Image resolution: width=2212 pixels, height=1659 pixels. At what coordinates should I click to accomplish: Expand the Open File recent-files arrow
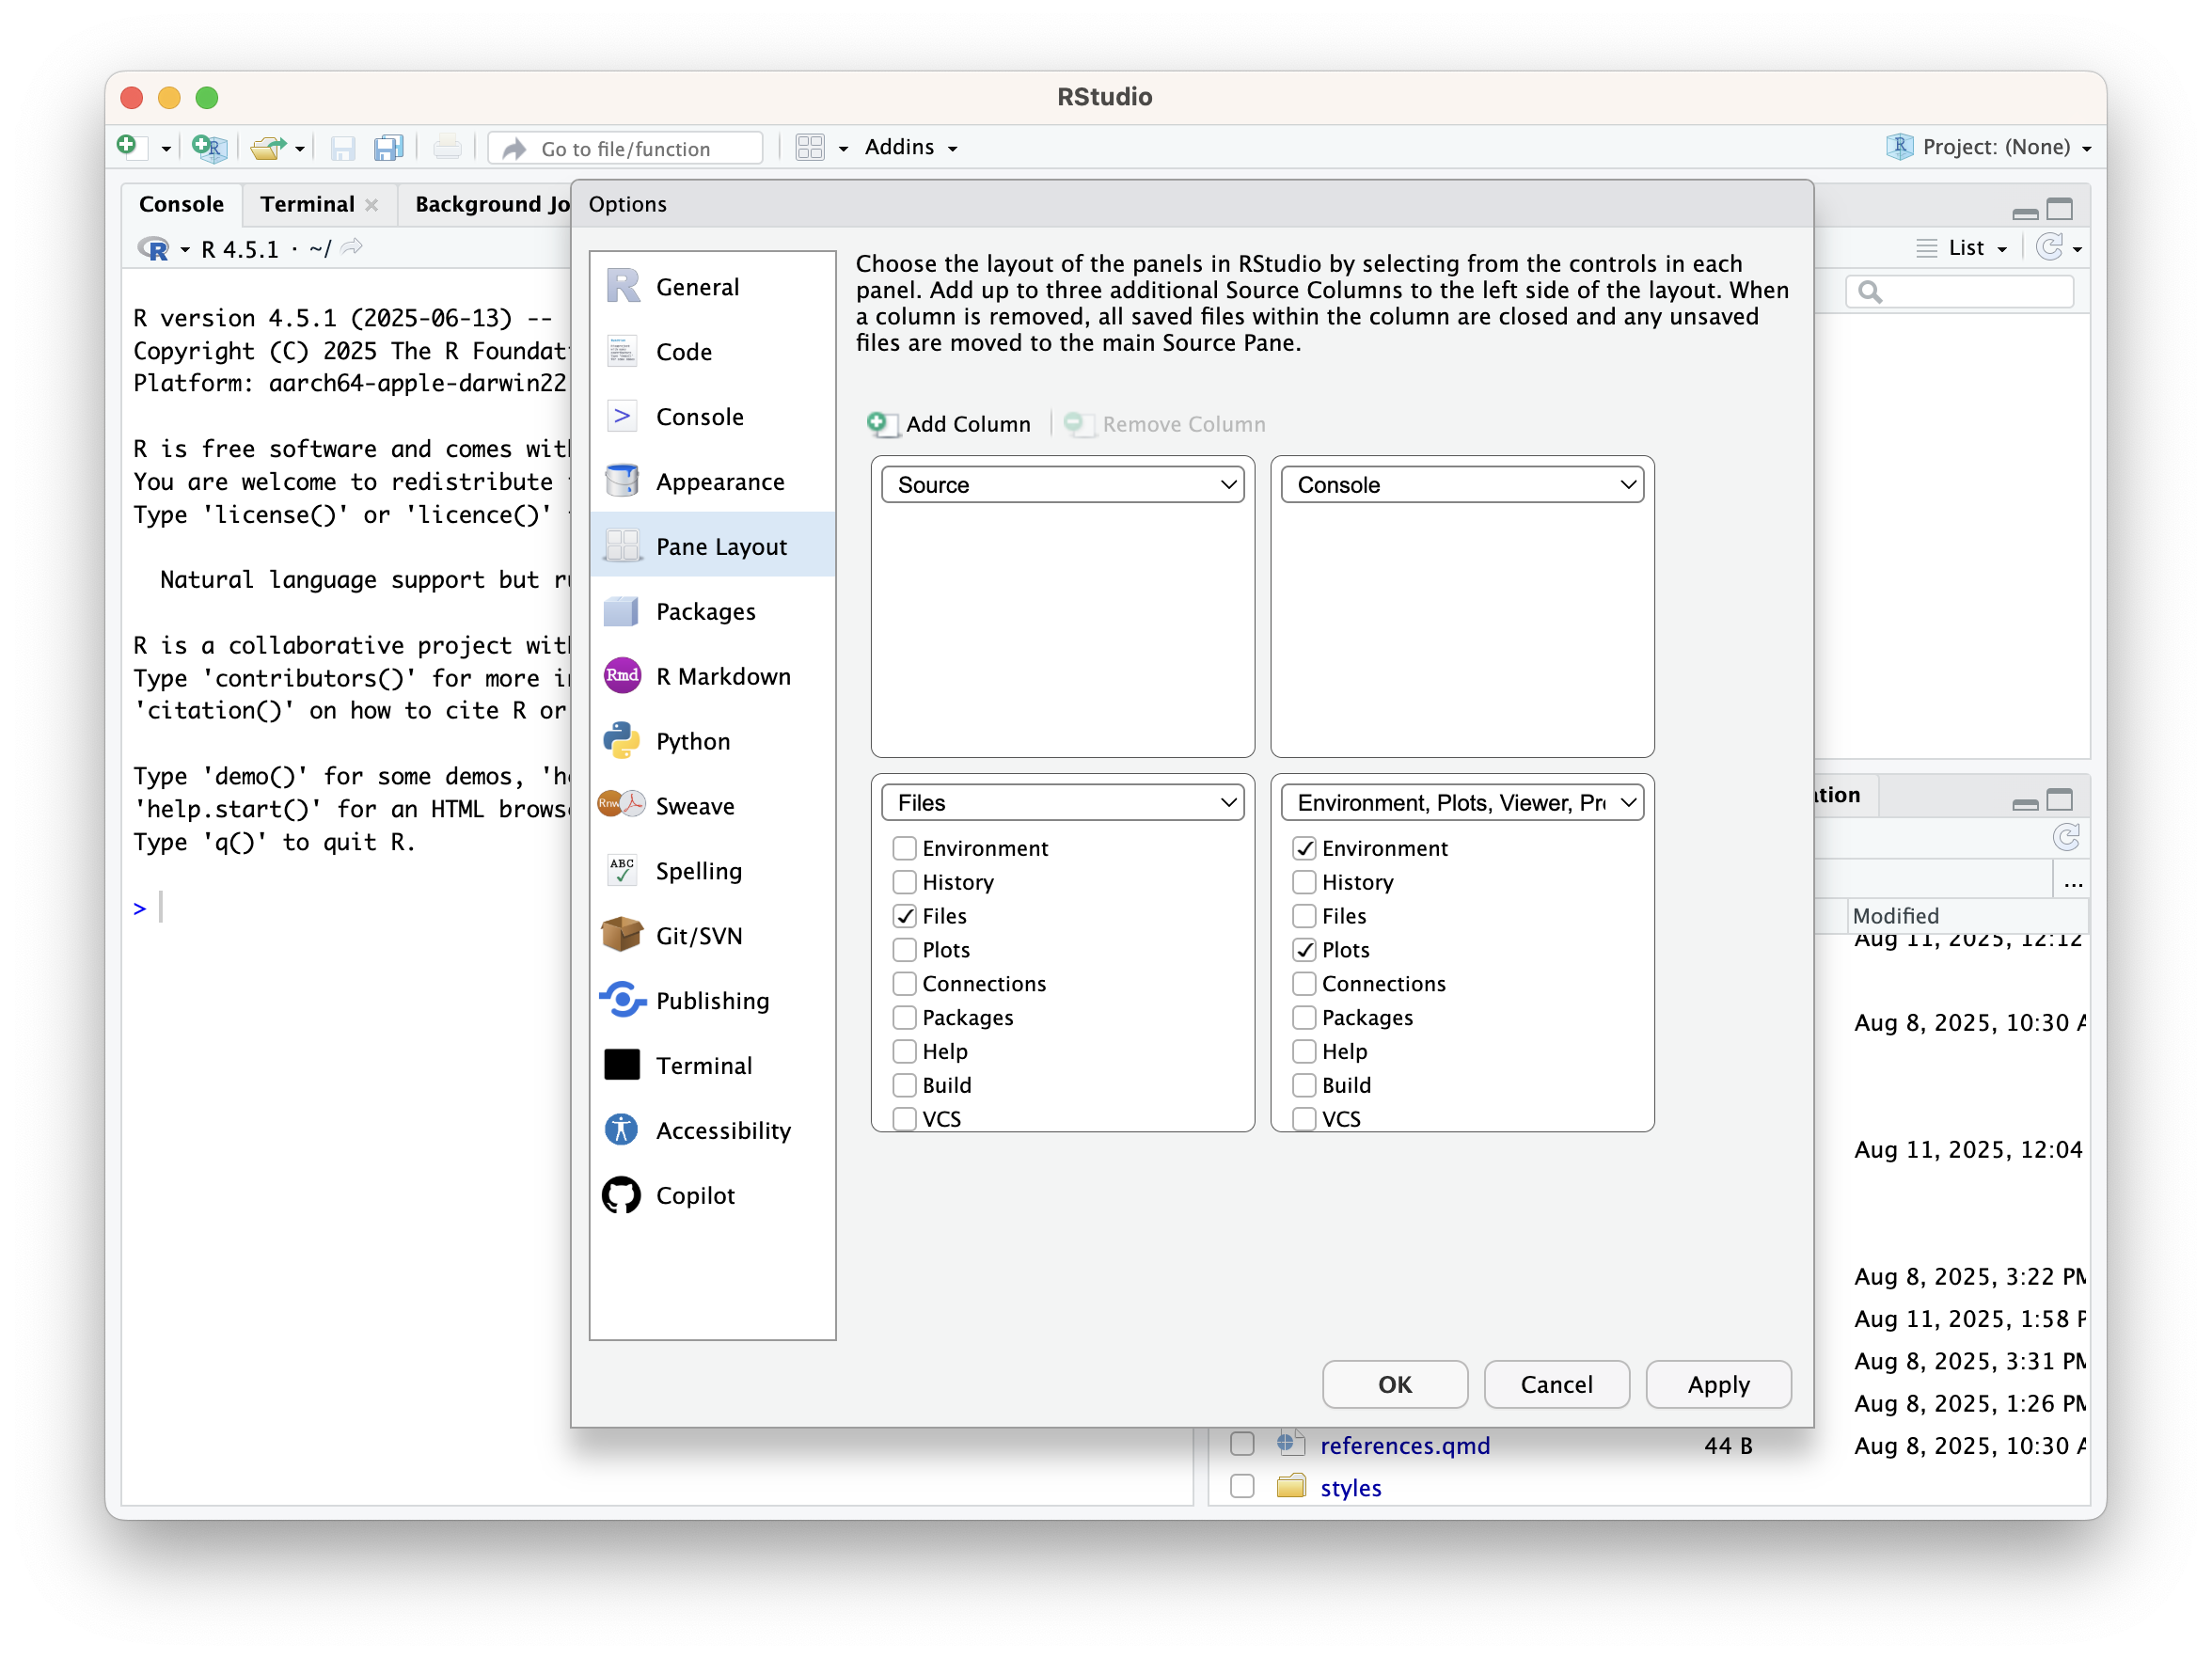(299, 149)
